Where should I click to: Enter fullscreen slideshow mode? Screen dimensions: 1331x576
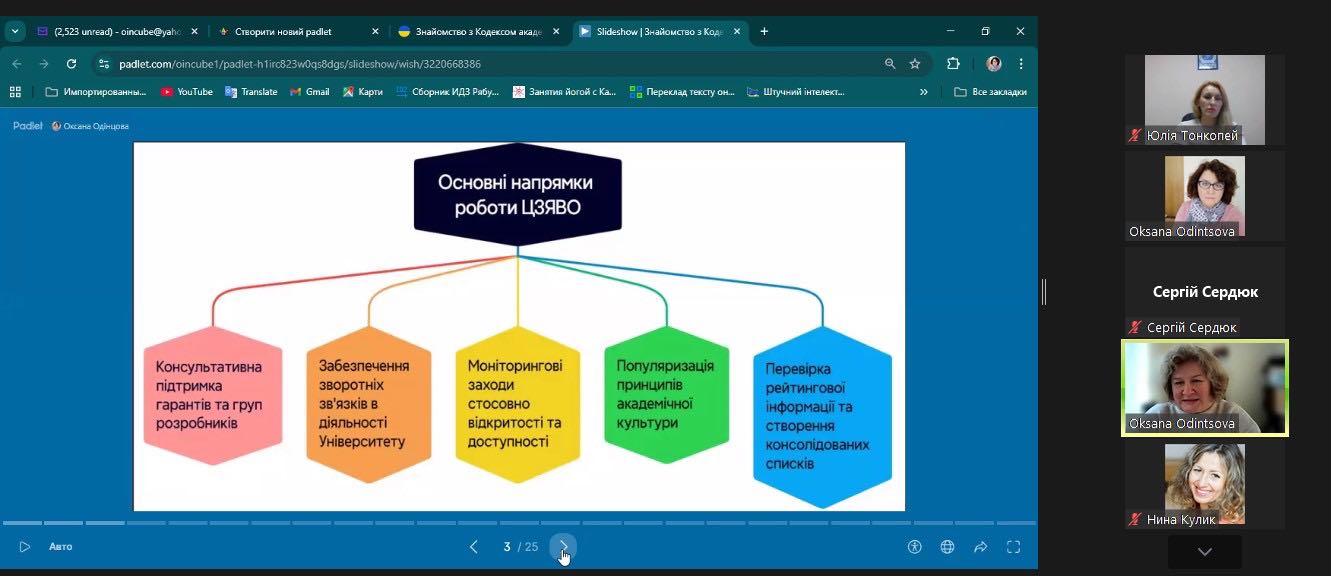1013,547
